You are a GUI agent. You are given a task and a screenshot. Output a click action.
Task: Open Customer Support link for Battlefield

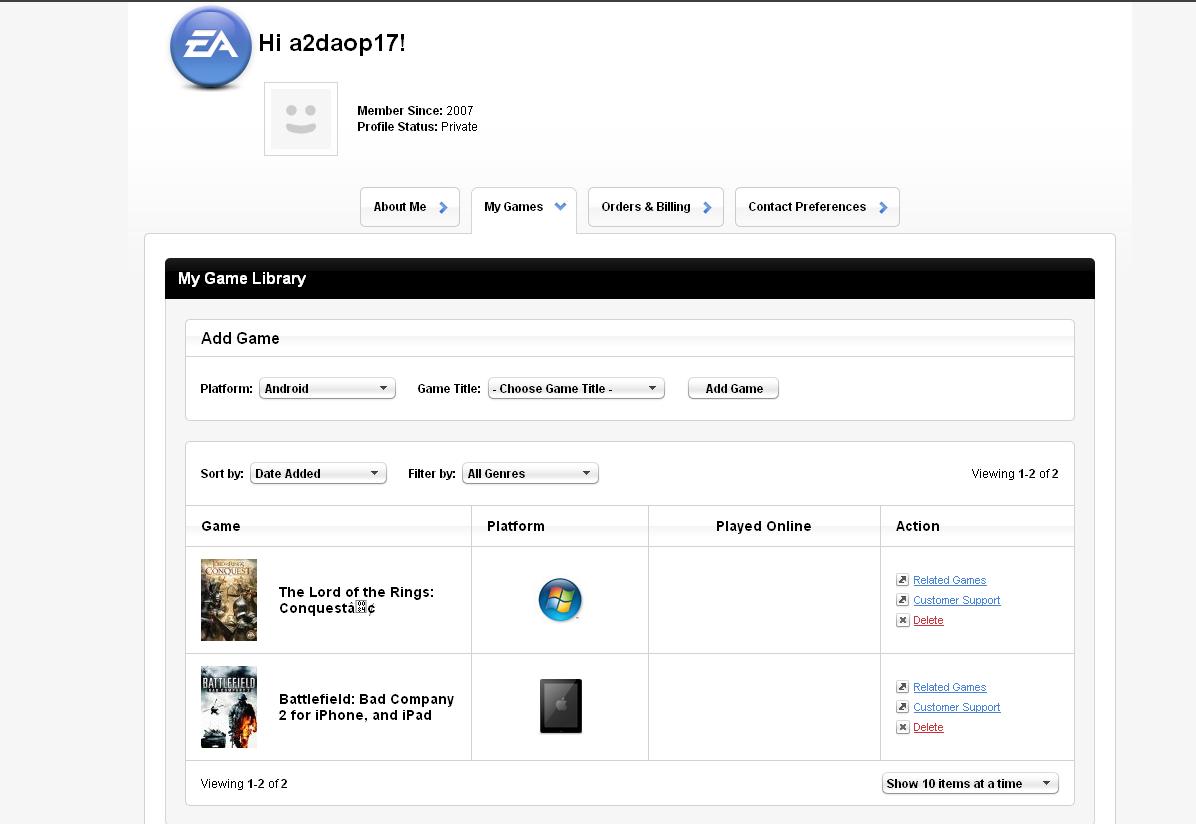tap(956, 707)
